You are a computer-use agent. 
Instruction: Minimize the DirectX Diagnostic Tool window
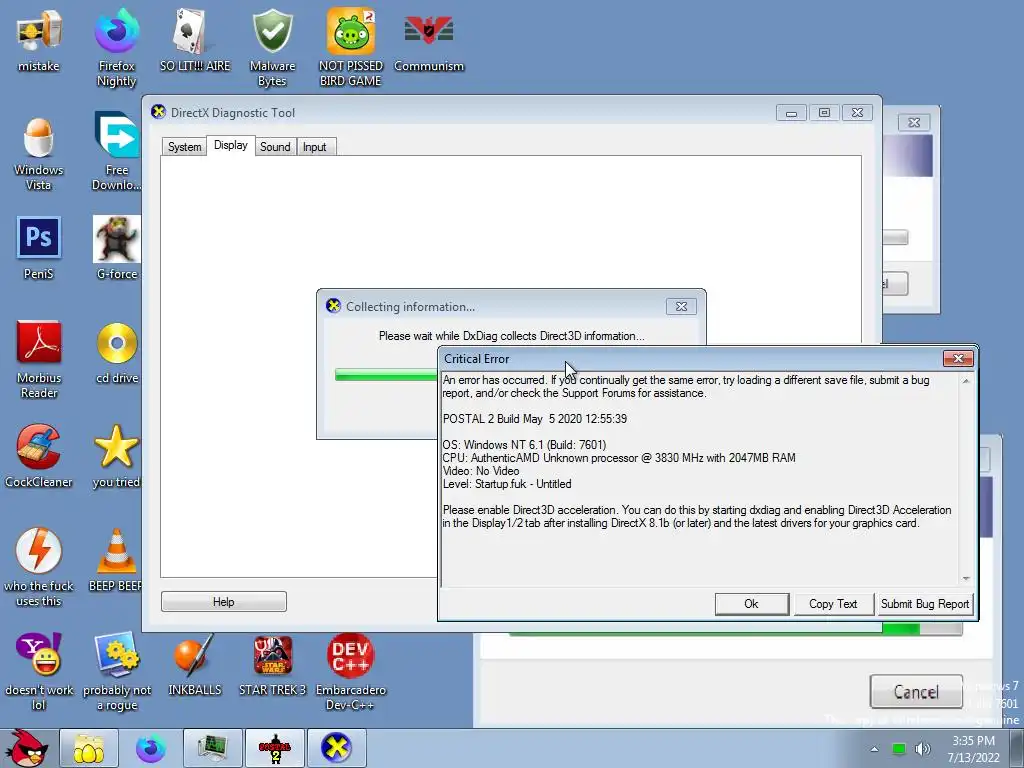(791, 113)
